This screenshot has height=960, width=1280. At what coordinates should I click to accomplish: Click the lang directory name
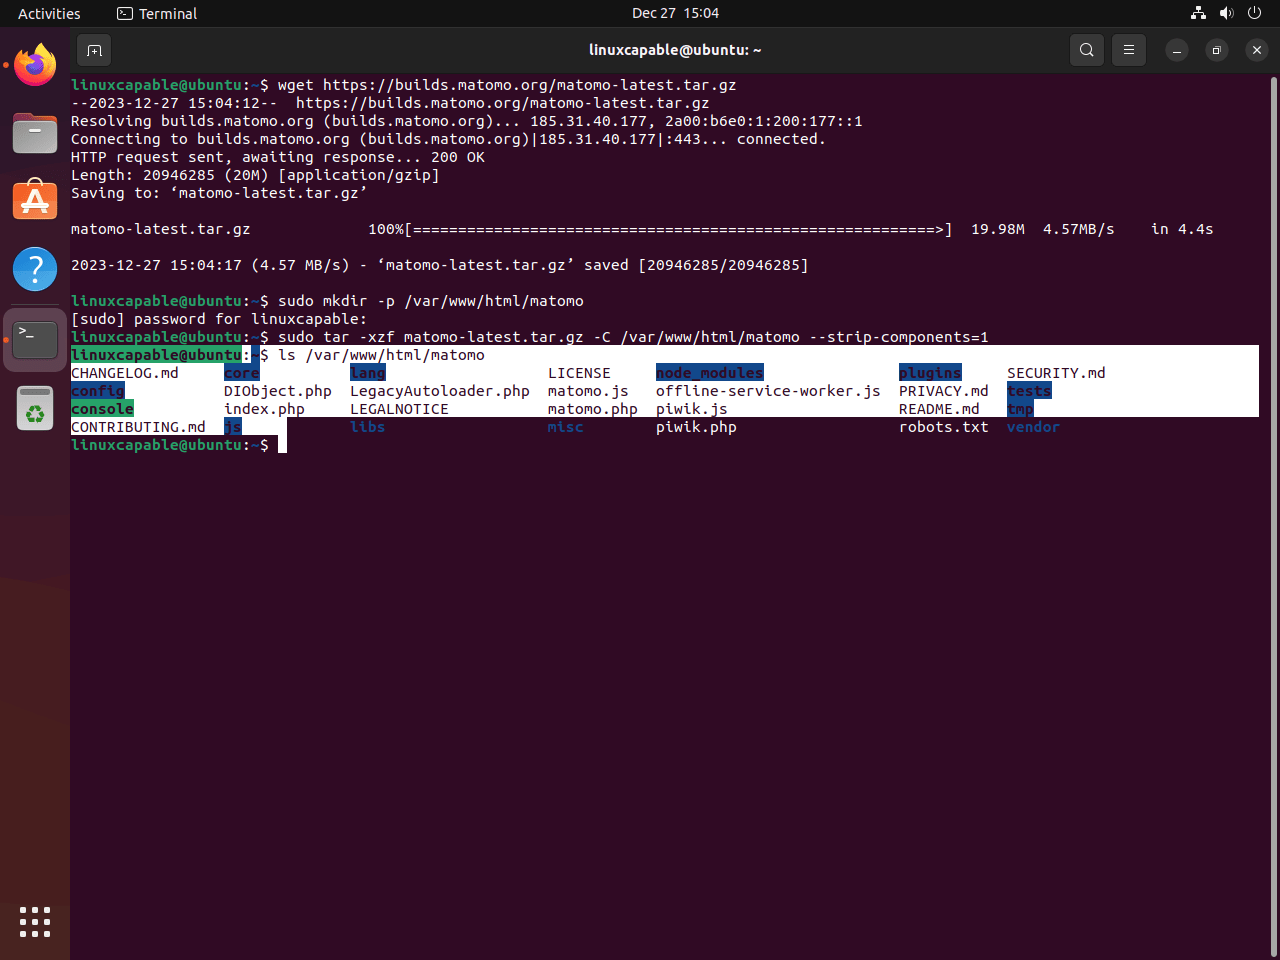point(368,373)
